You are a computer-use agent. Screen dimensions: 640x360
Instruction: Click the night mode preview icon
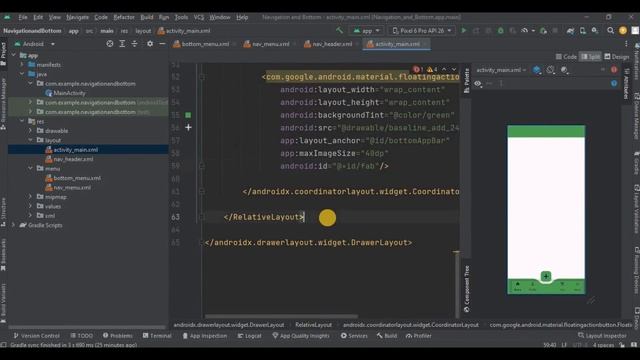[x=564, y=70]
